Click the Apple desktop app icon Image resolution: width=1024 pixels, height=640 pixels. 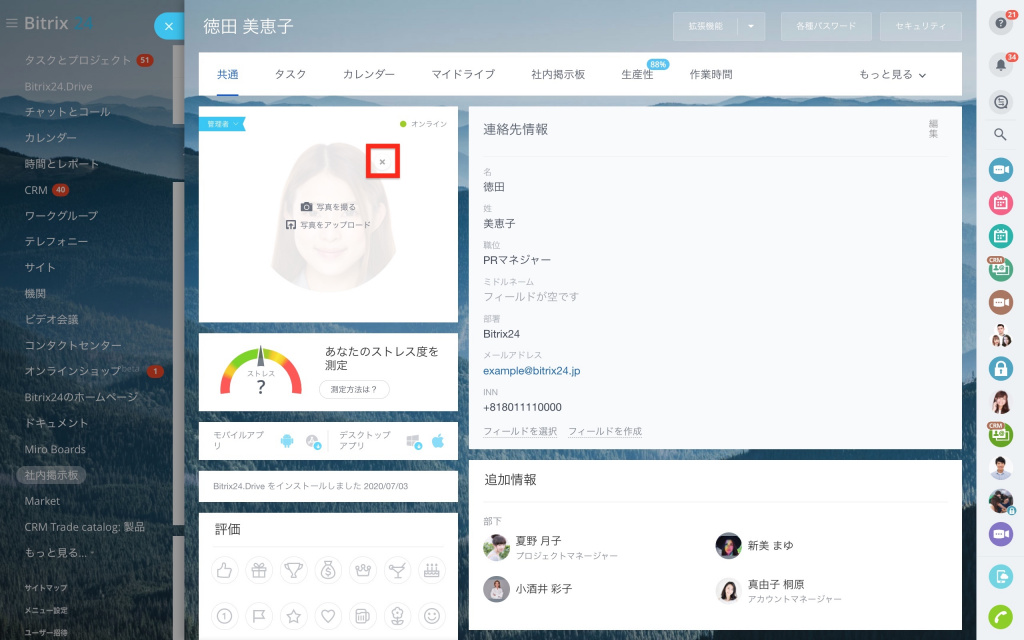pos(437,441)
